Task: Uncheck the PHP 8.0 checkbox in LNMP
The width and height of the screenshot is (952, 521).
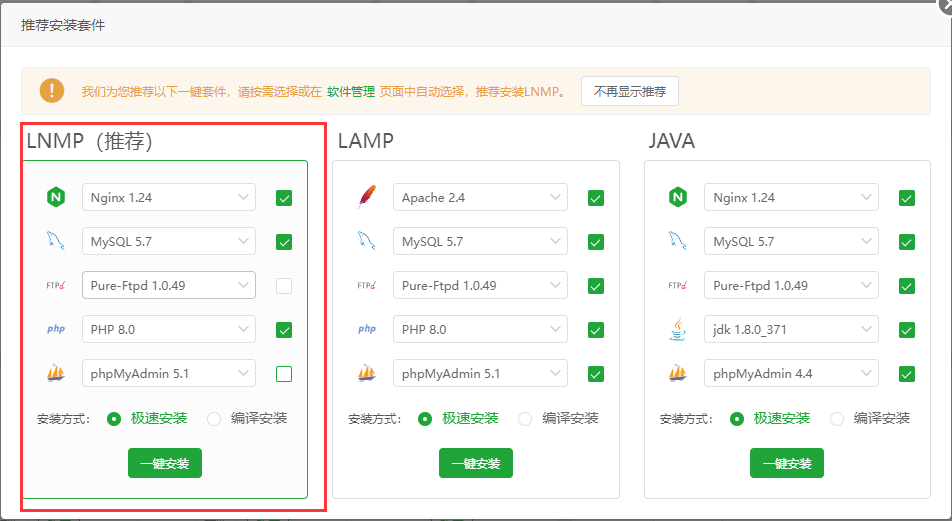Action: click(x=284, y=330)
